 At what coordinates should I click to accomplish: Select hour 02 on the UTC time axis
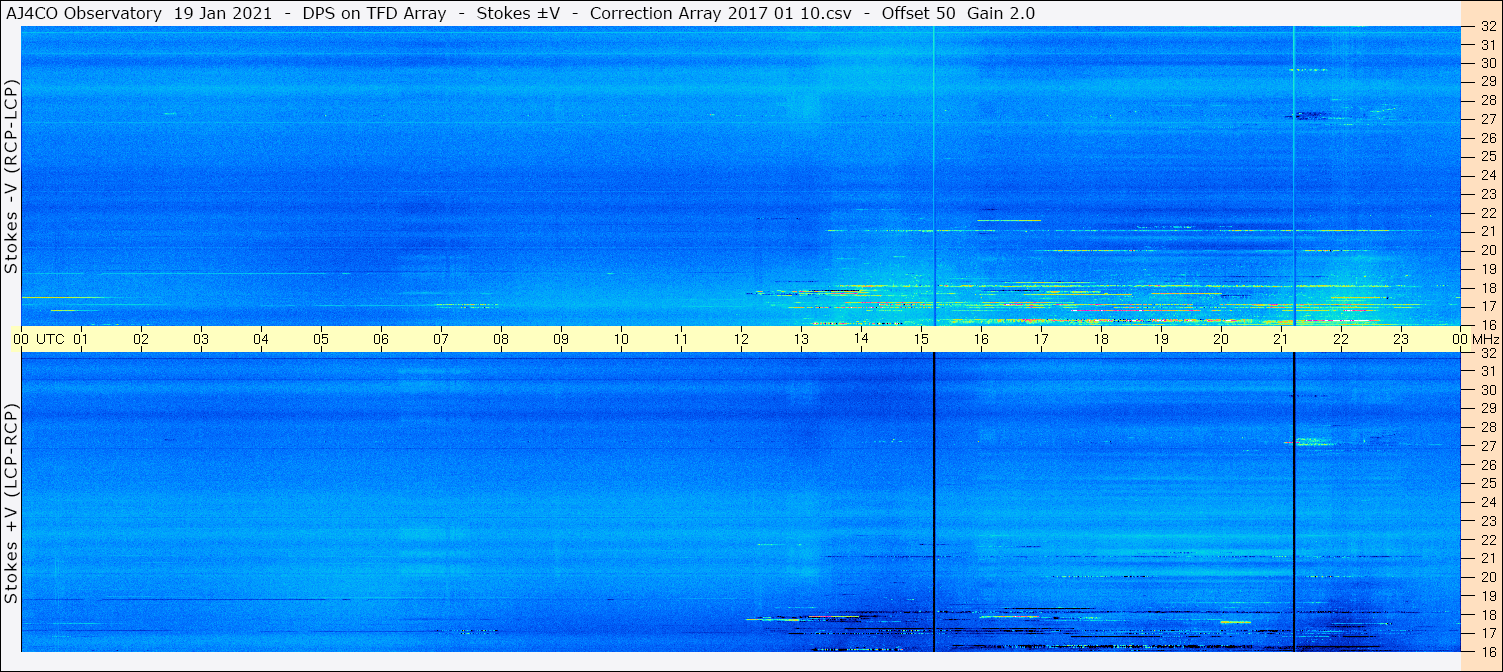click(x=141, y=339)
